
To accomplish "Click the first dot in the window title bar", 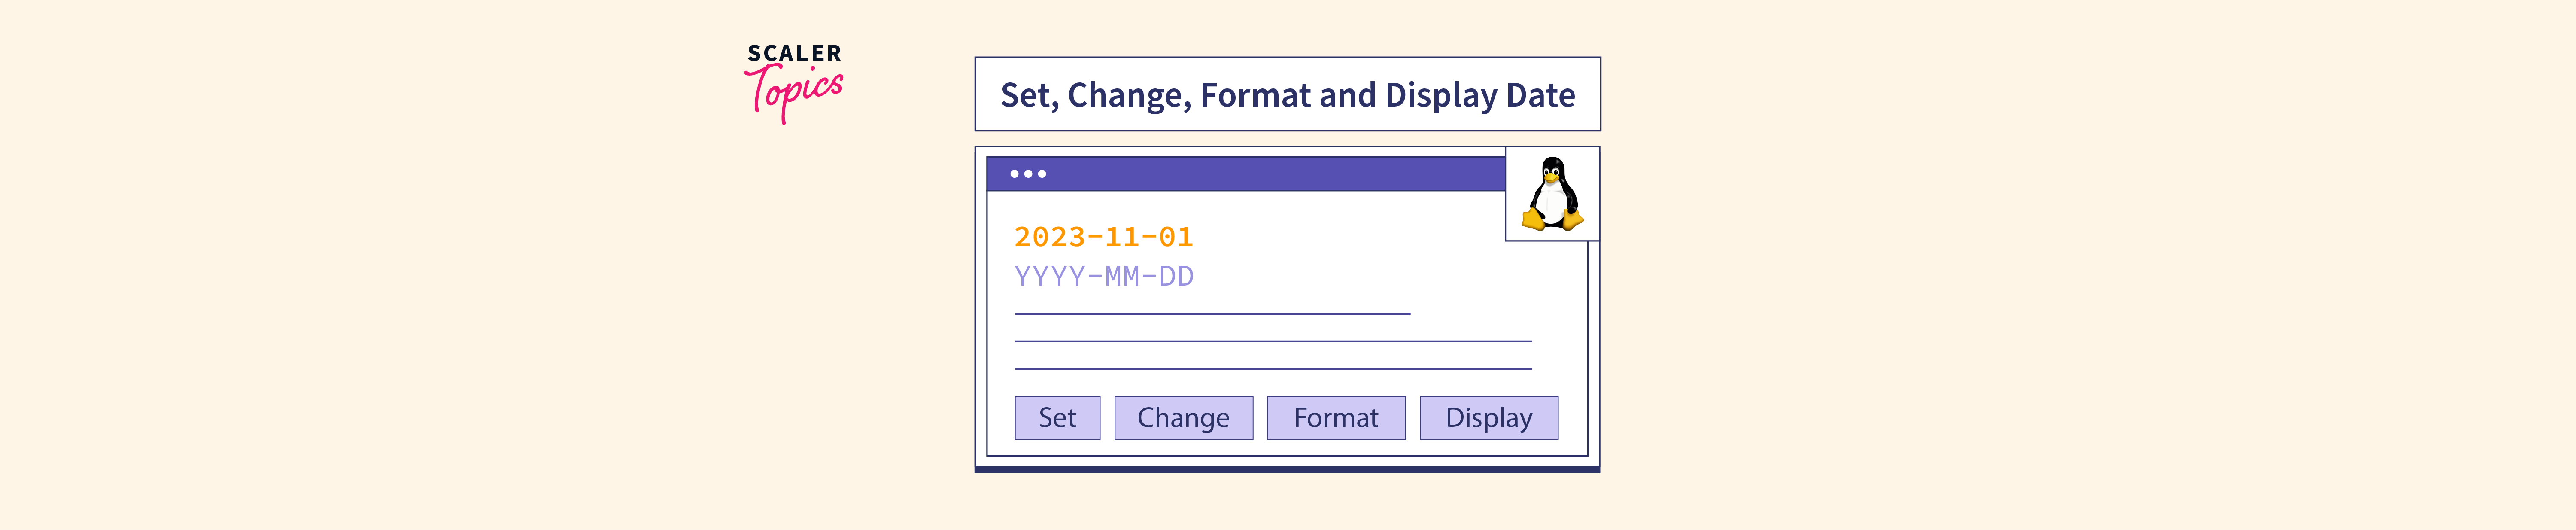I will pos(1014,174).
